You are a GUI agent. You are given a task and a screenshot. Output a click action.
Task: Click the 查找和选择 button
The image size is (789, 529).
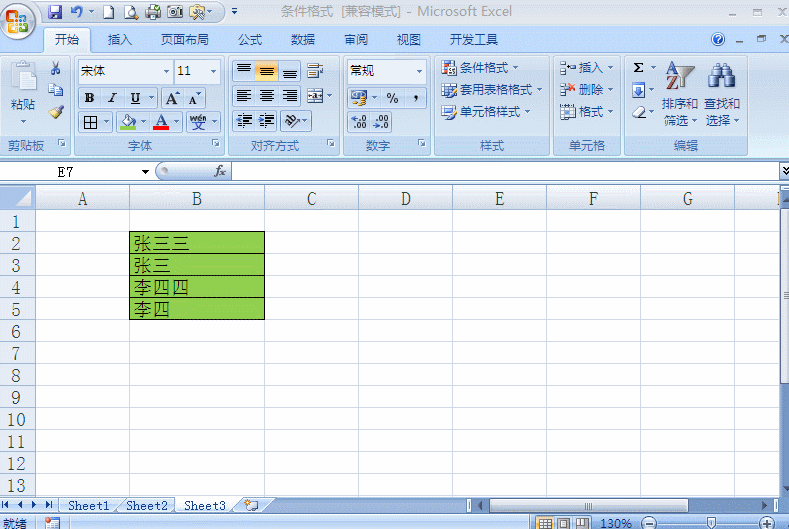722,94
